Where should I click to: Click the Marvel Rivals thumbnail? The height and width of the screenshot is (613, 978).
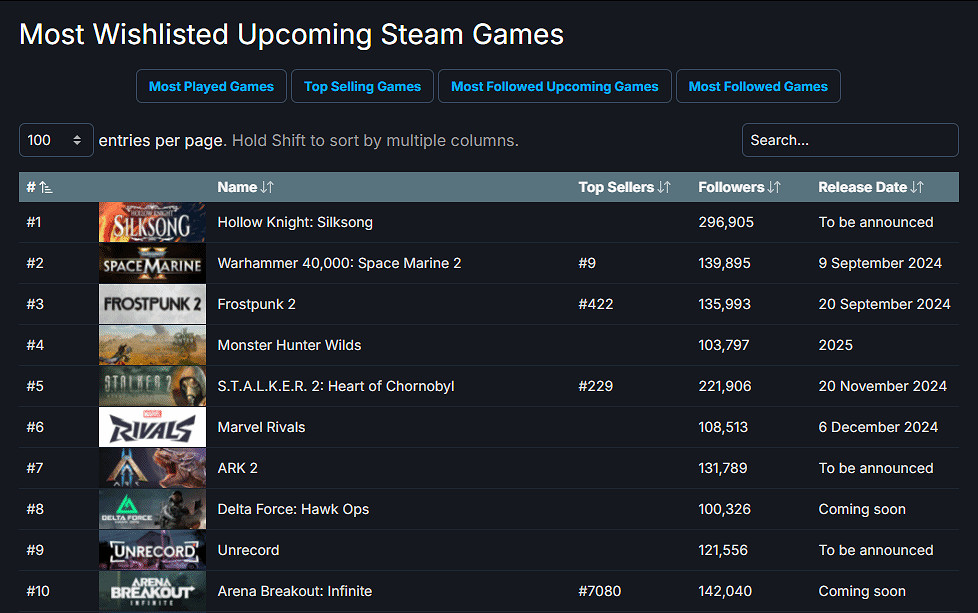tap(151, 426)
